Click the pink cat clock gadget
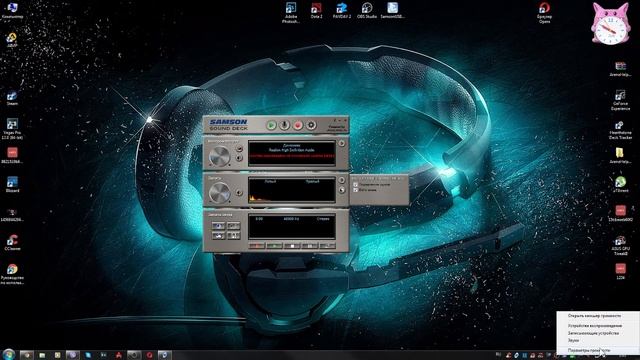 pyautogui.click(x=611, y=24)
